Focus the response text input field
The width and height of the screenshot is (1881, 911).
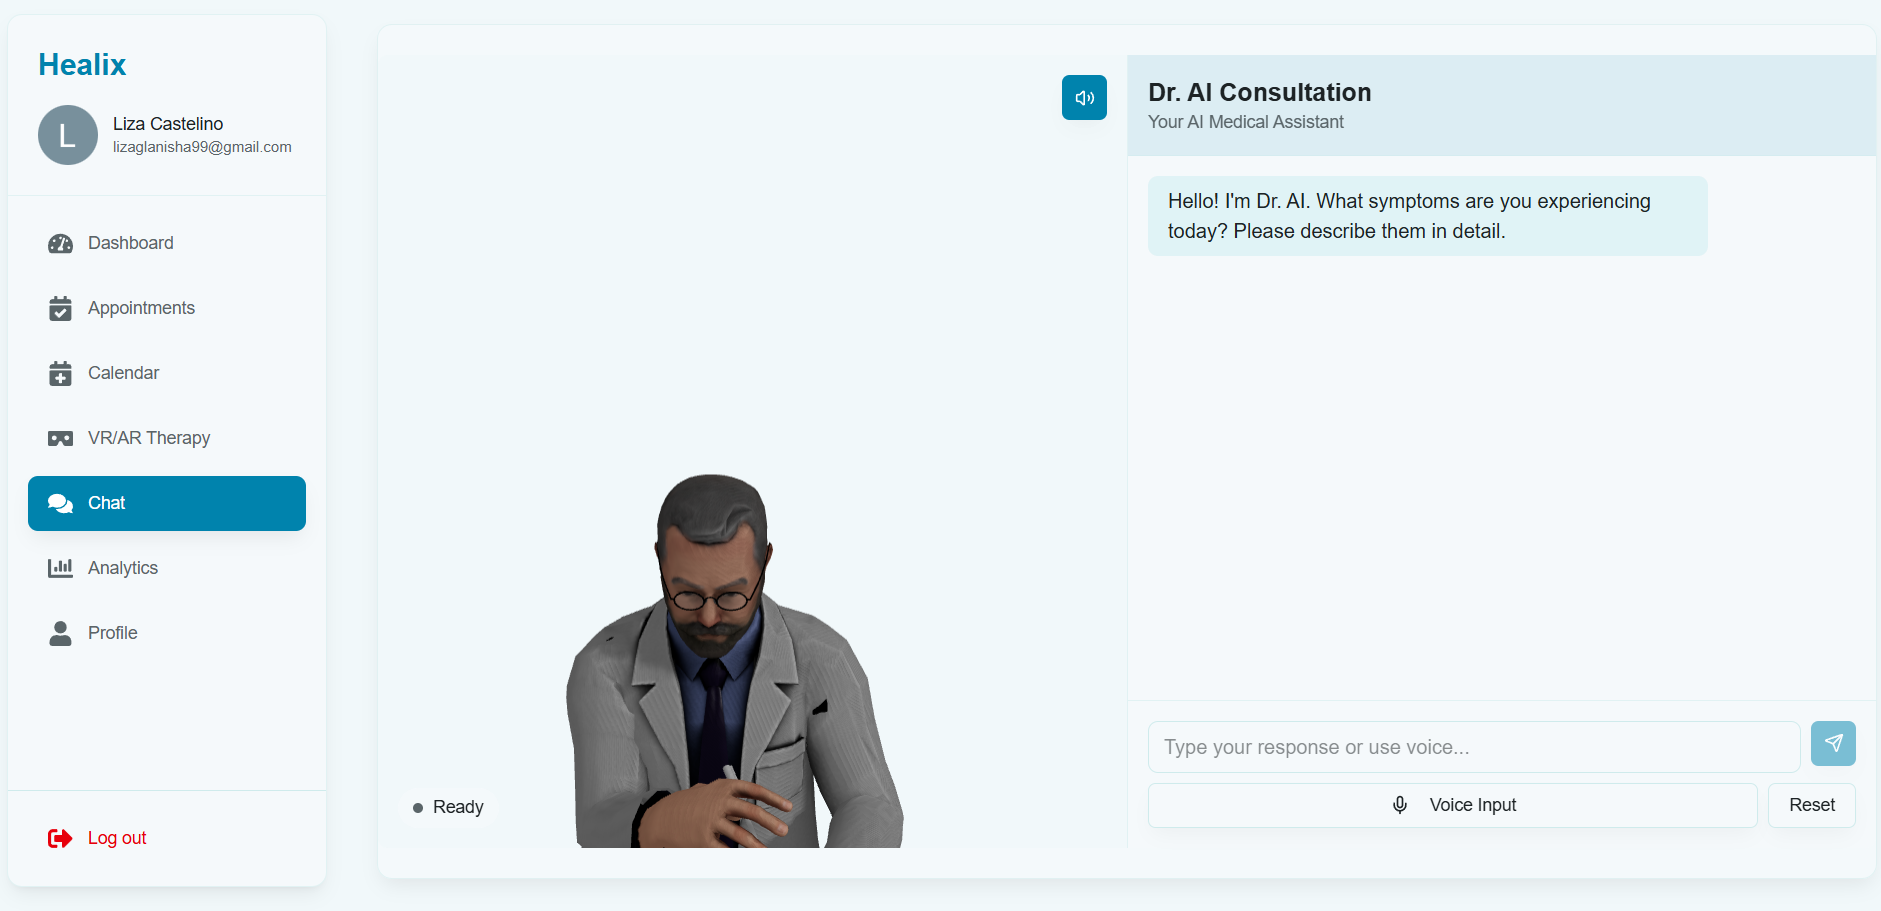pos(1474,747)
